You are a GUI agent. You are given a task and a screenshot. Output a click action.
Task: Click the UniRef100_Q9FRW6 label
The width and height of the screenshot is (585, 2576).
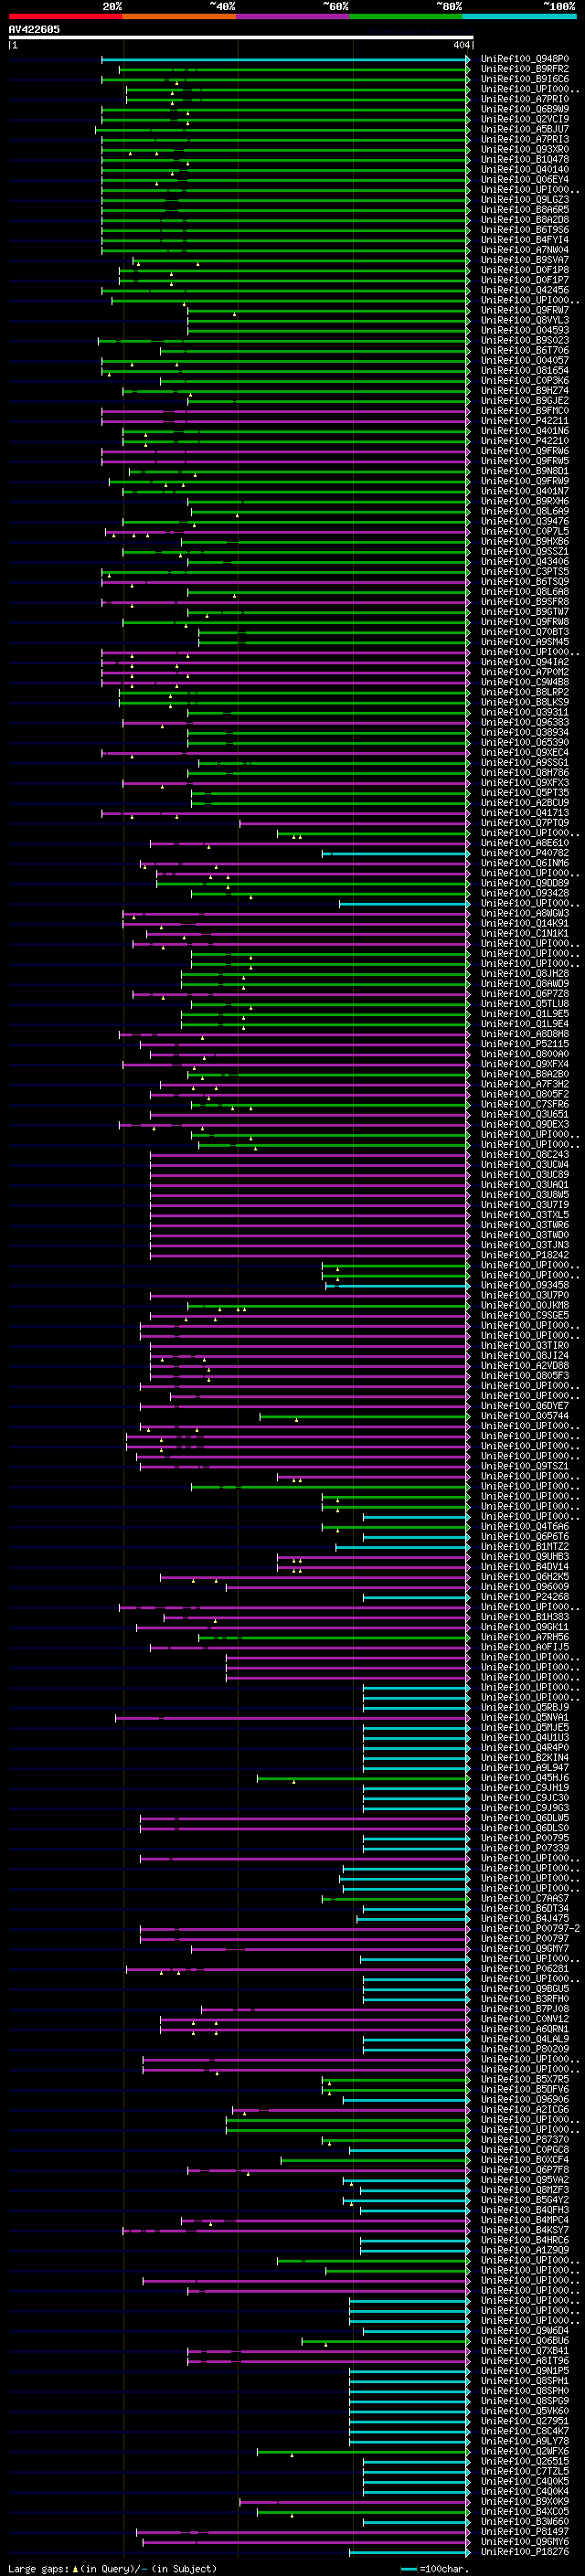(x=525, y=450)
